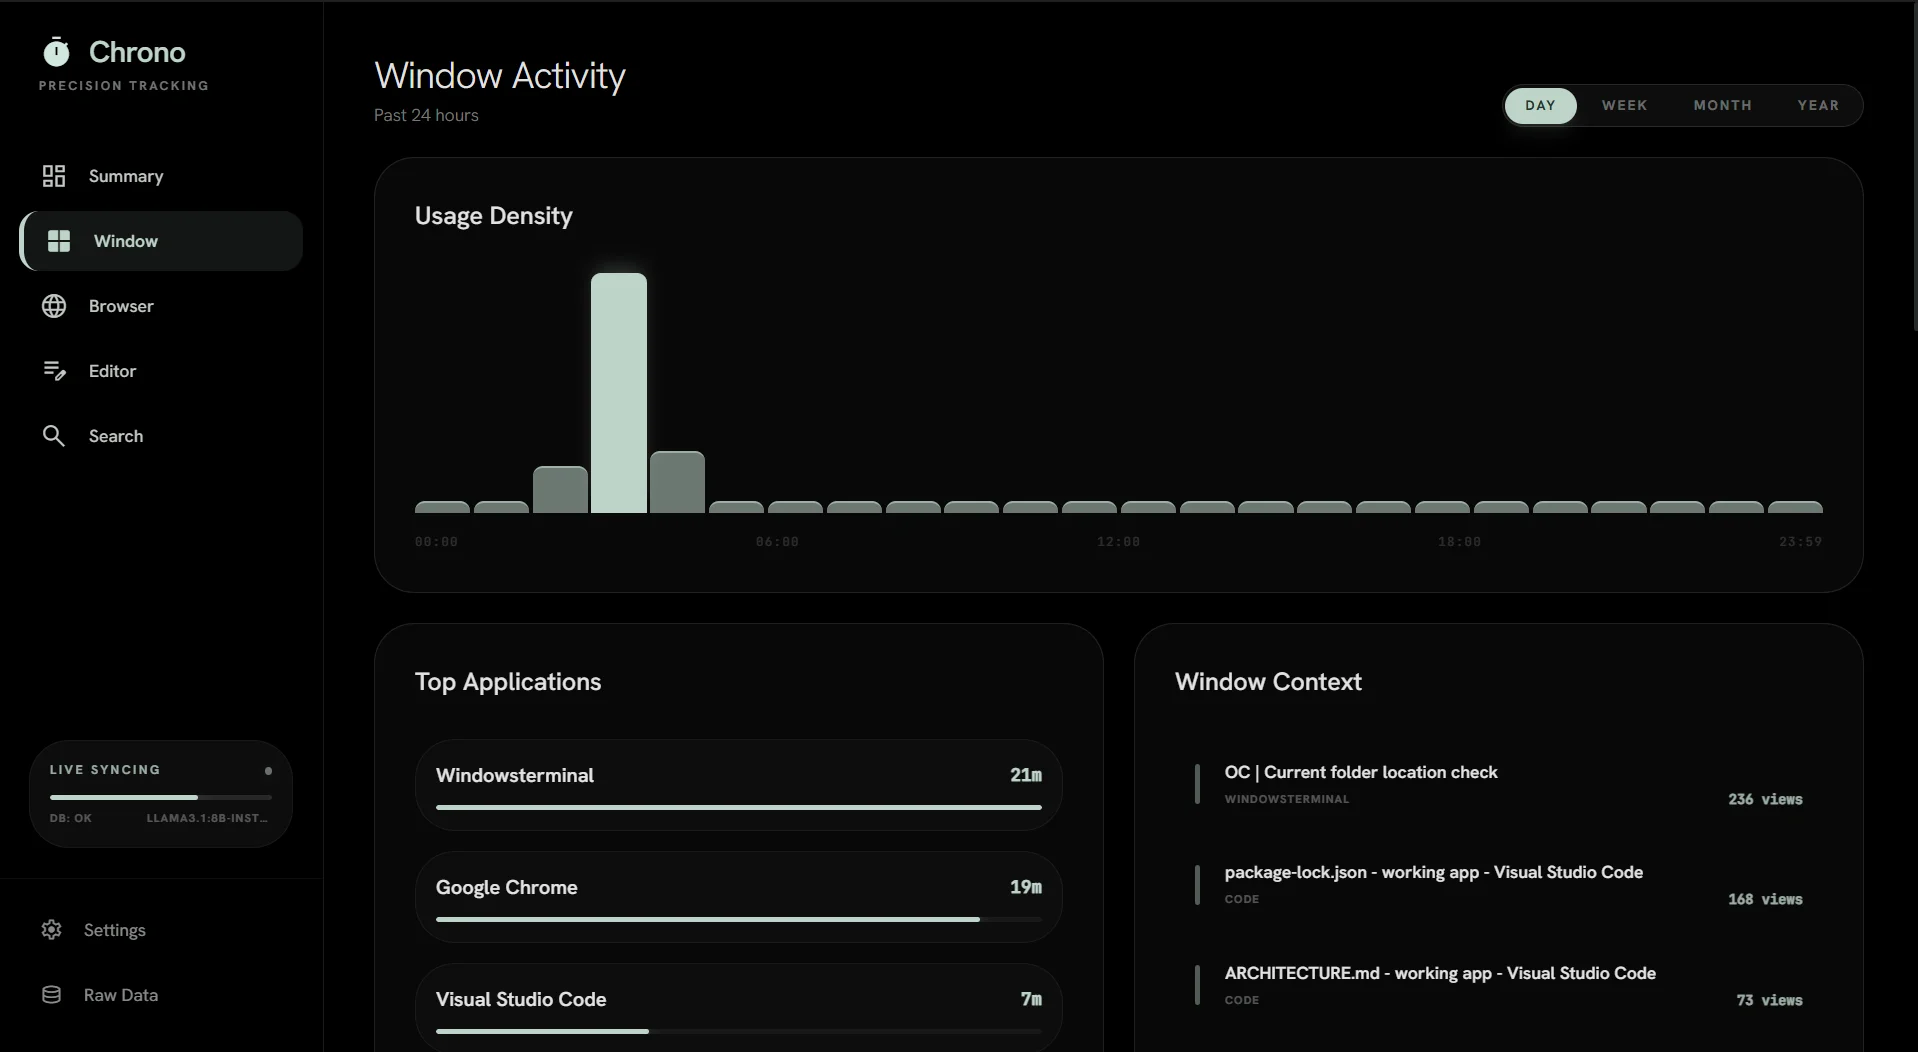1918x1052 pixels.
Task: Open Raw Data from the sidebar
Action: pyautogui.click(x=161, y=995)
